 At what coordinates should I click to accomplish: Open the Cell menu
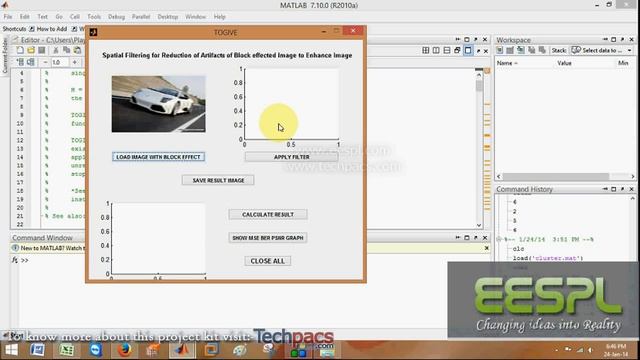75,17
